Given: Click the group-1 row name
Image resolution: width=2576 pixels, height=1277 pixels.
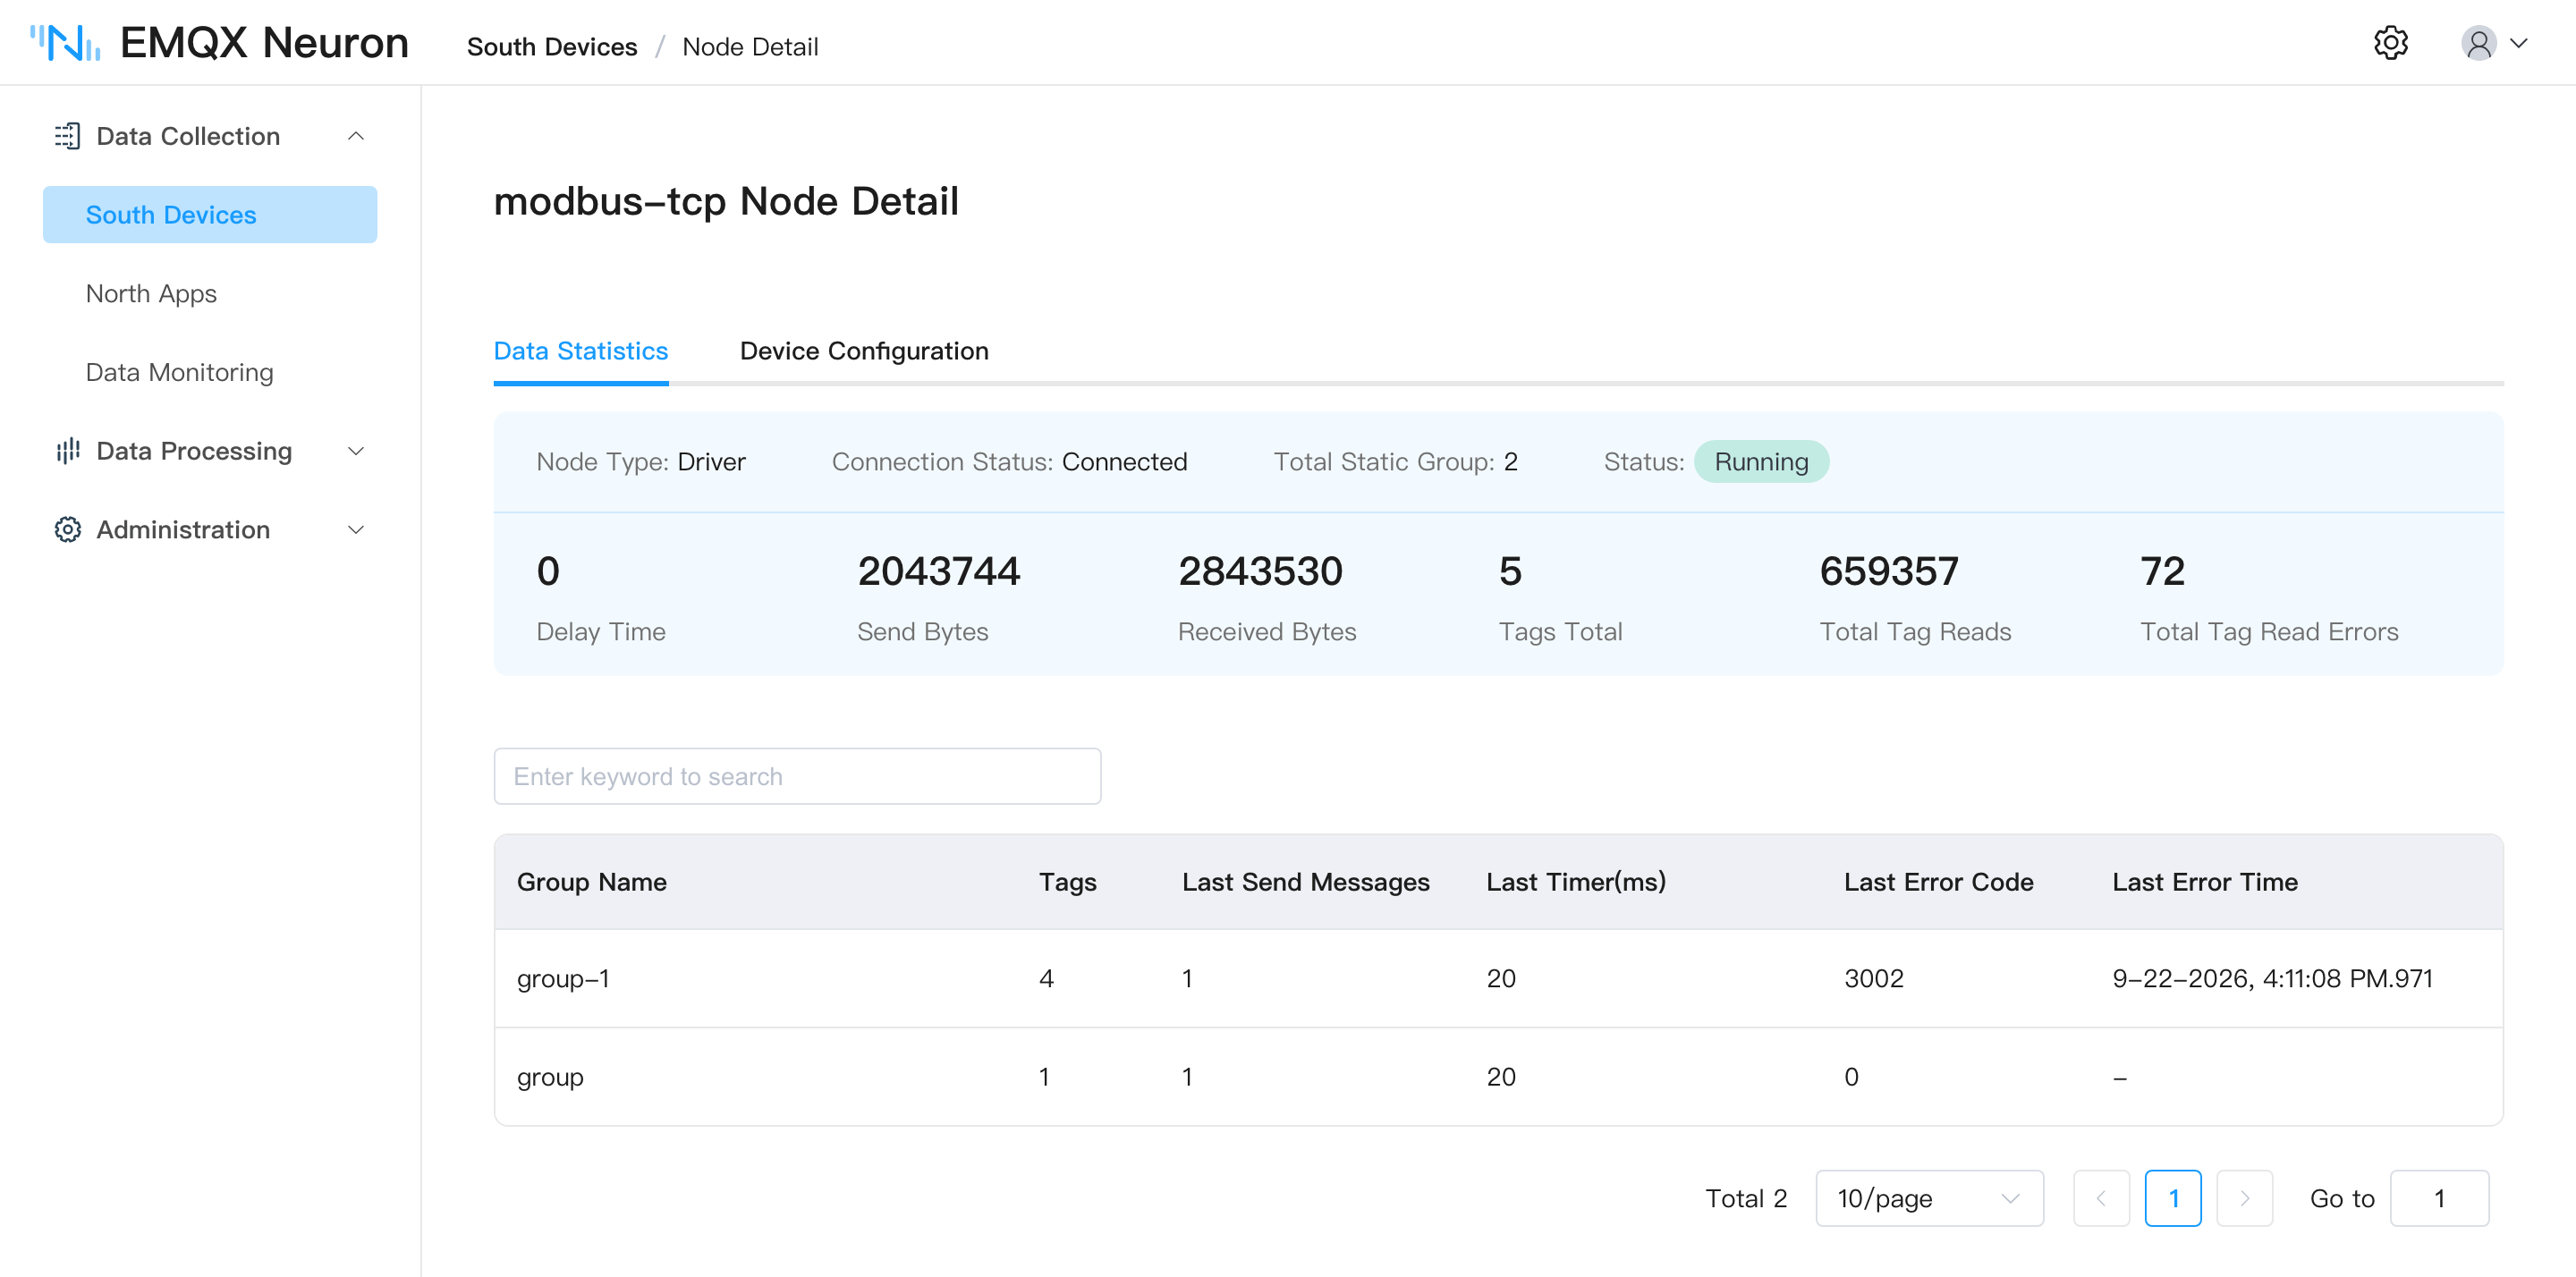Looking at the screenshot, I should (x=563, y=978).
